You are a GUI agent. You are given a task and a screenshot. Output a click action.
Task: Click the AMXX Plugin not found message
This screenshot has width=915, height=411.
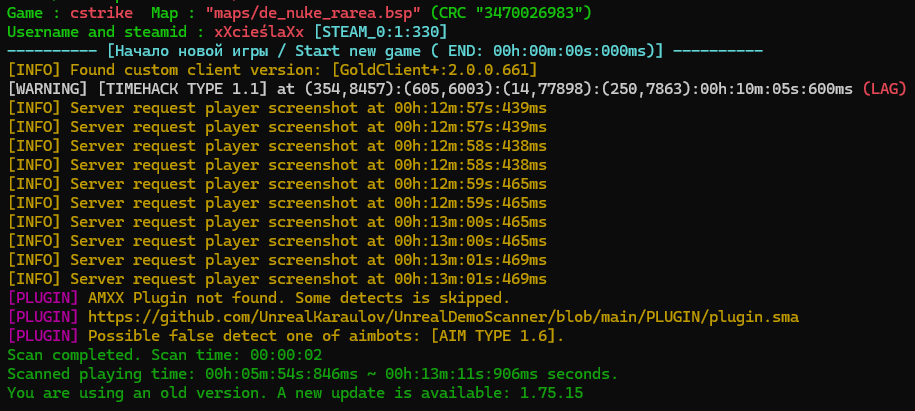(x=299, y=298)
